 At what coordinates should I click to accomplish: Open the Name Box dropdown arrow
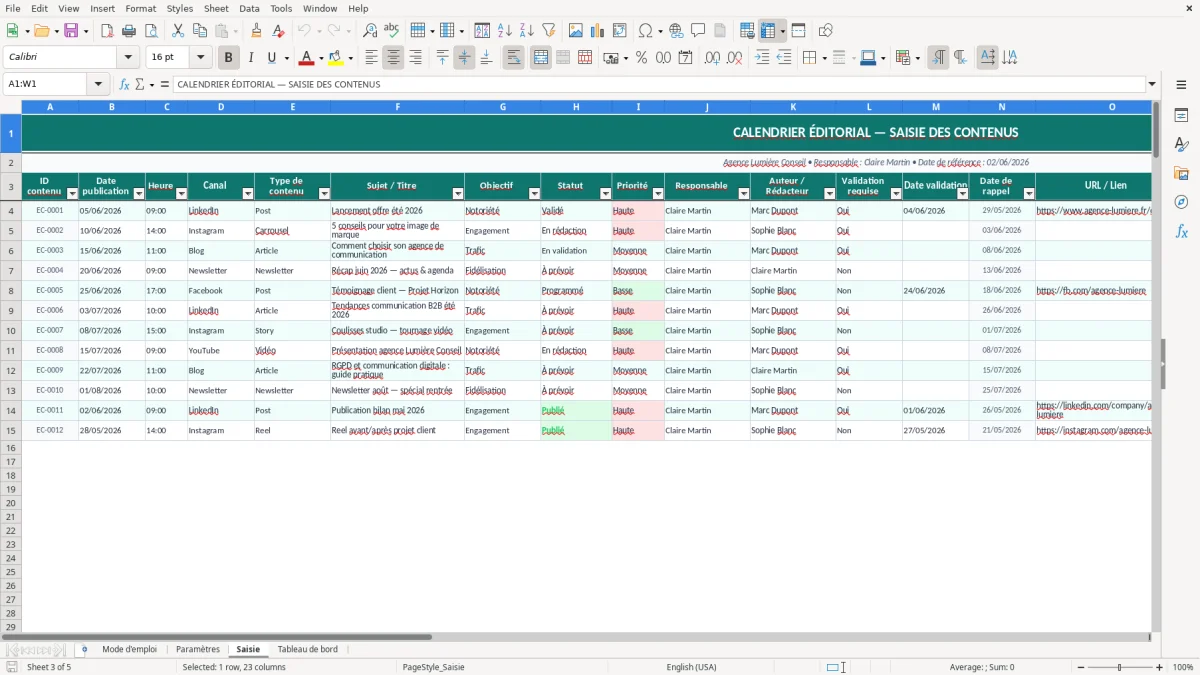tap(98, 85)
